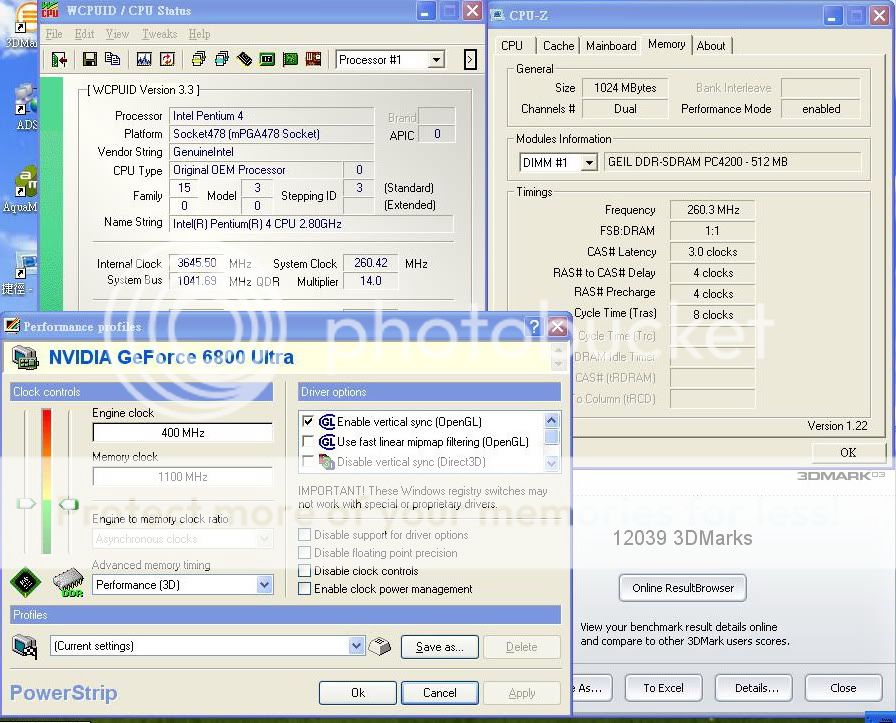Tick the Disable clock controls checkbox
The image size is (896, 723).
tap(305, 571)
